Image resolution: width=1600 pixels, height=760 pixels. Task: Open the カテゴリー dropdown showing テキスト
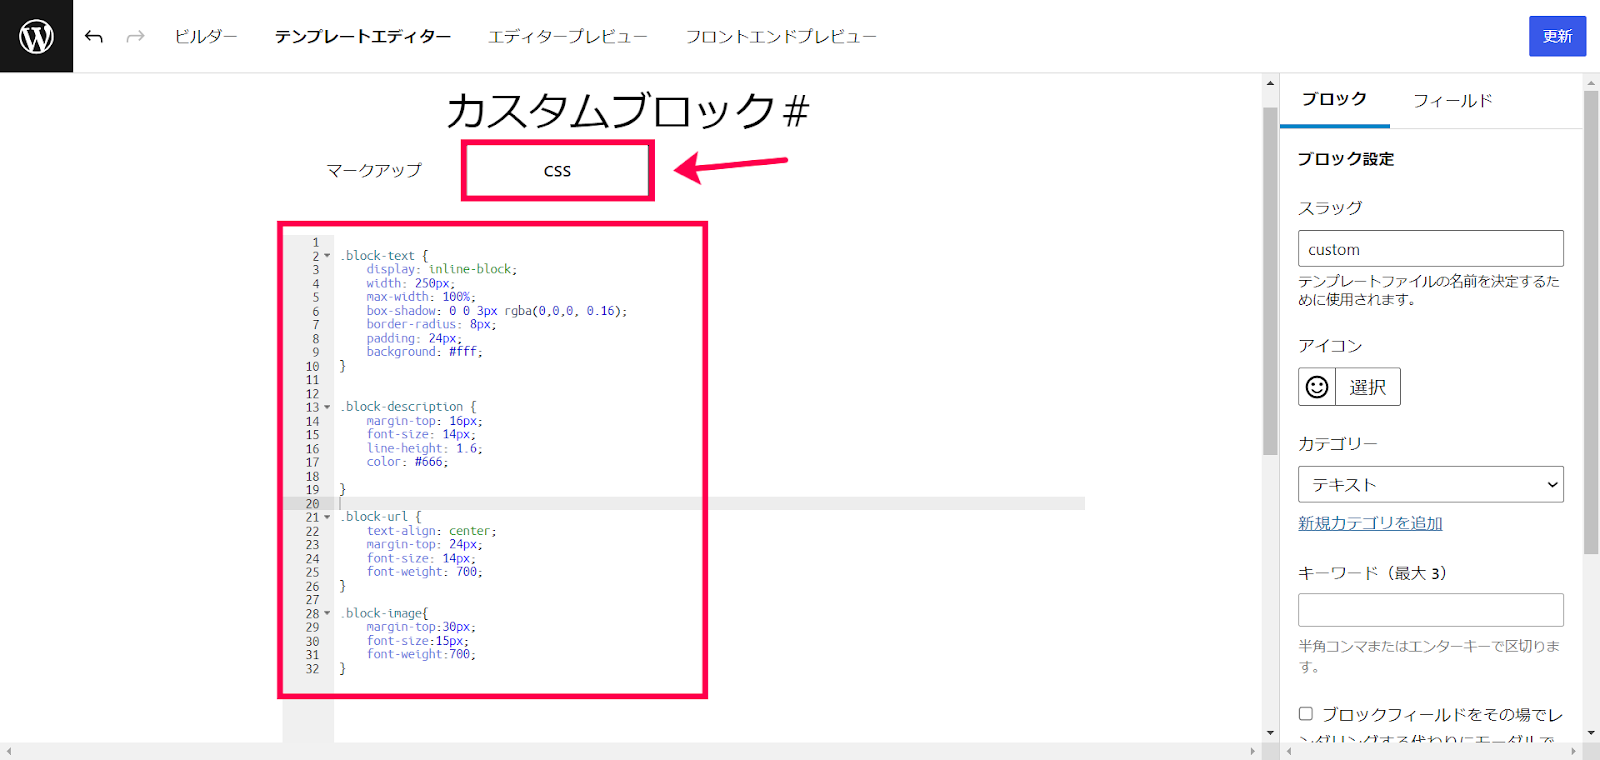1430,485
